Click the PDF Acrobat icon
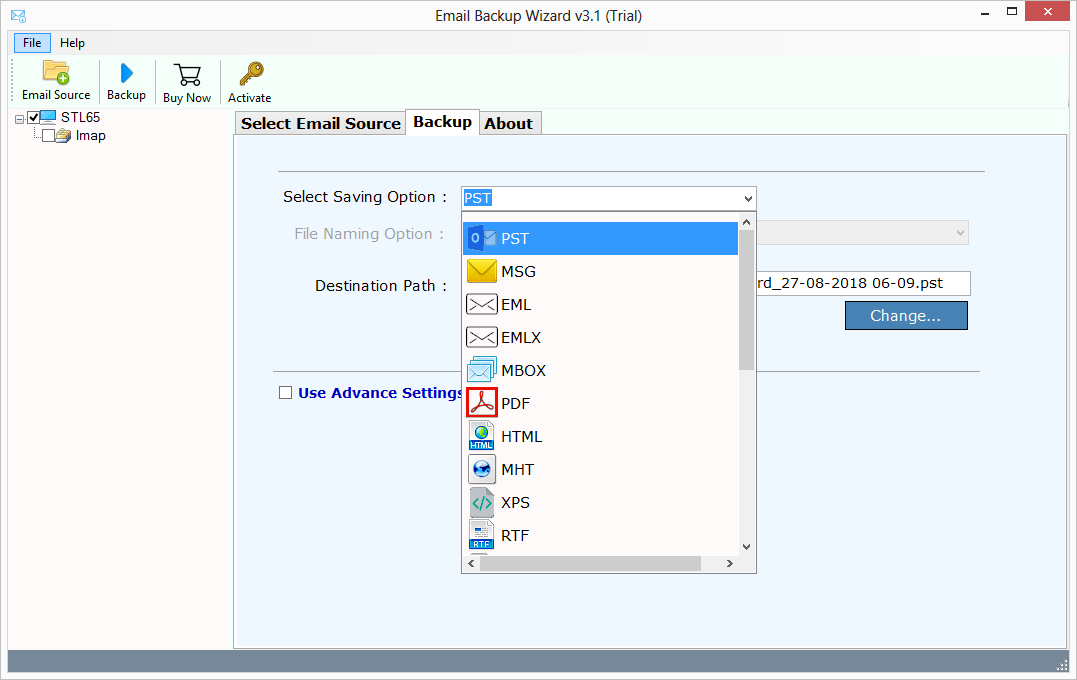This screenshot has height=680, width=1077. click(481, 403)
